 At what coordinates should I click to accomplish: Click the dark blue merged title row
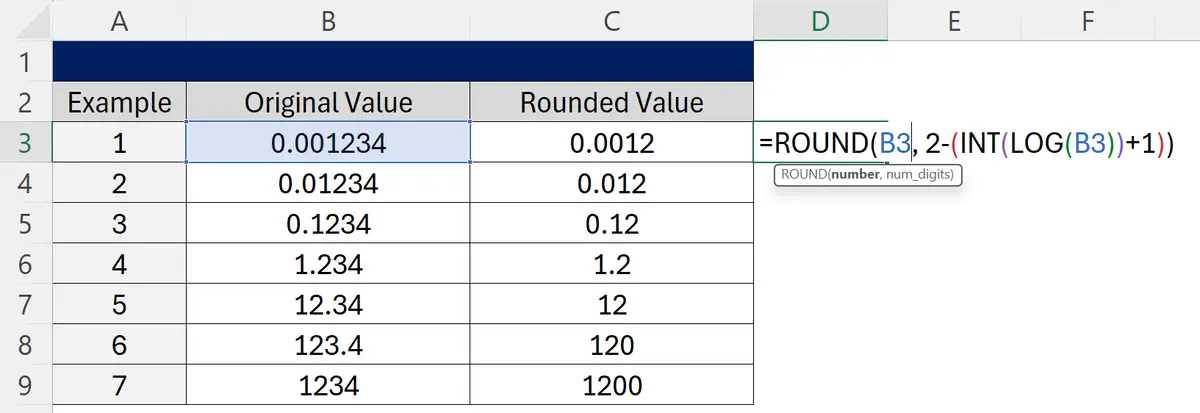click(403, 62)
